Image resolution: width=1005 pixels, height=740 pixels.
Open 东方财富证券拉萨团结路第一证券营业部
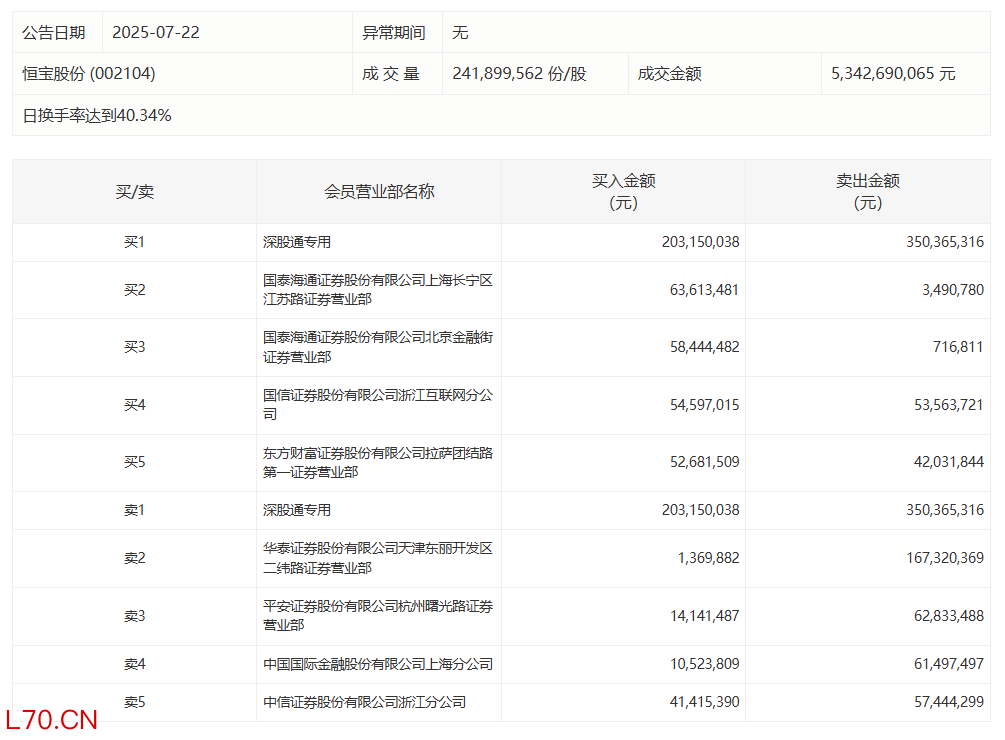tap(378, 463)
